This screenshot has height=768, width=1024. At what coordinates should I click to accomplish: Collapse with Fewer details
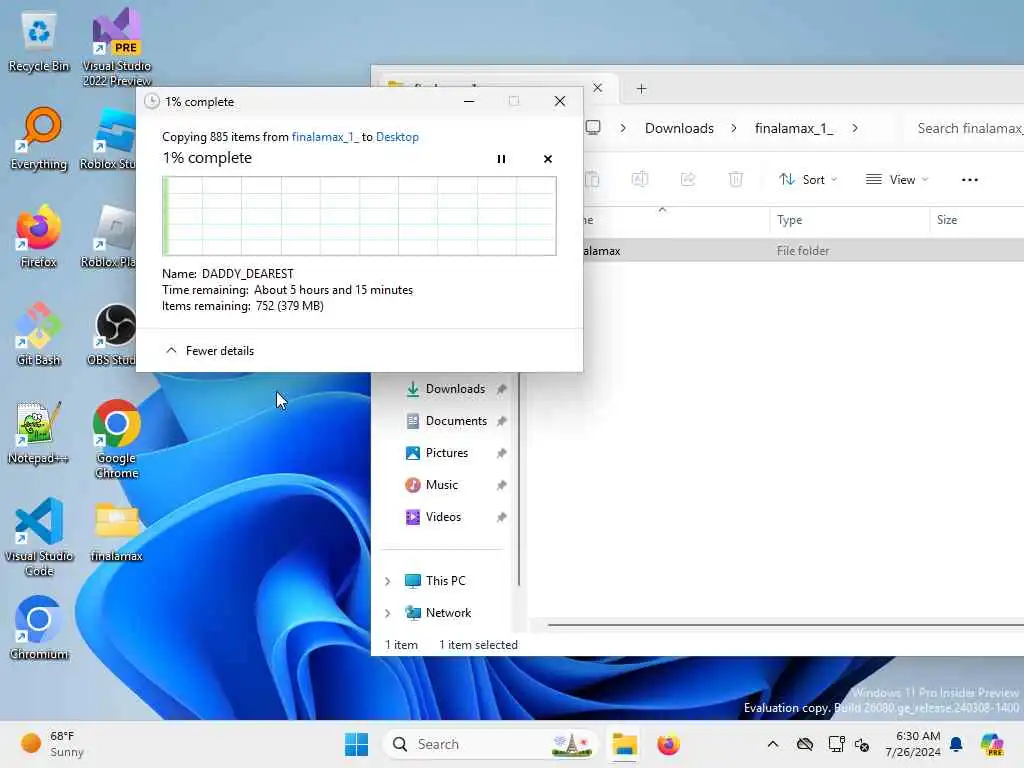210,351
